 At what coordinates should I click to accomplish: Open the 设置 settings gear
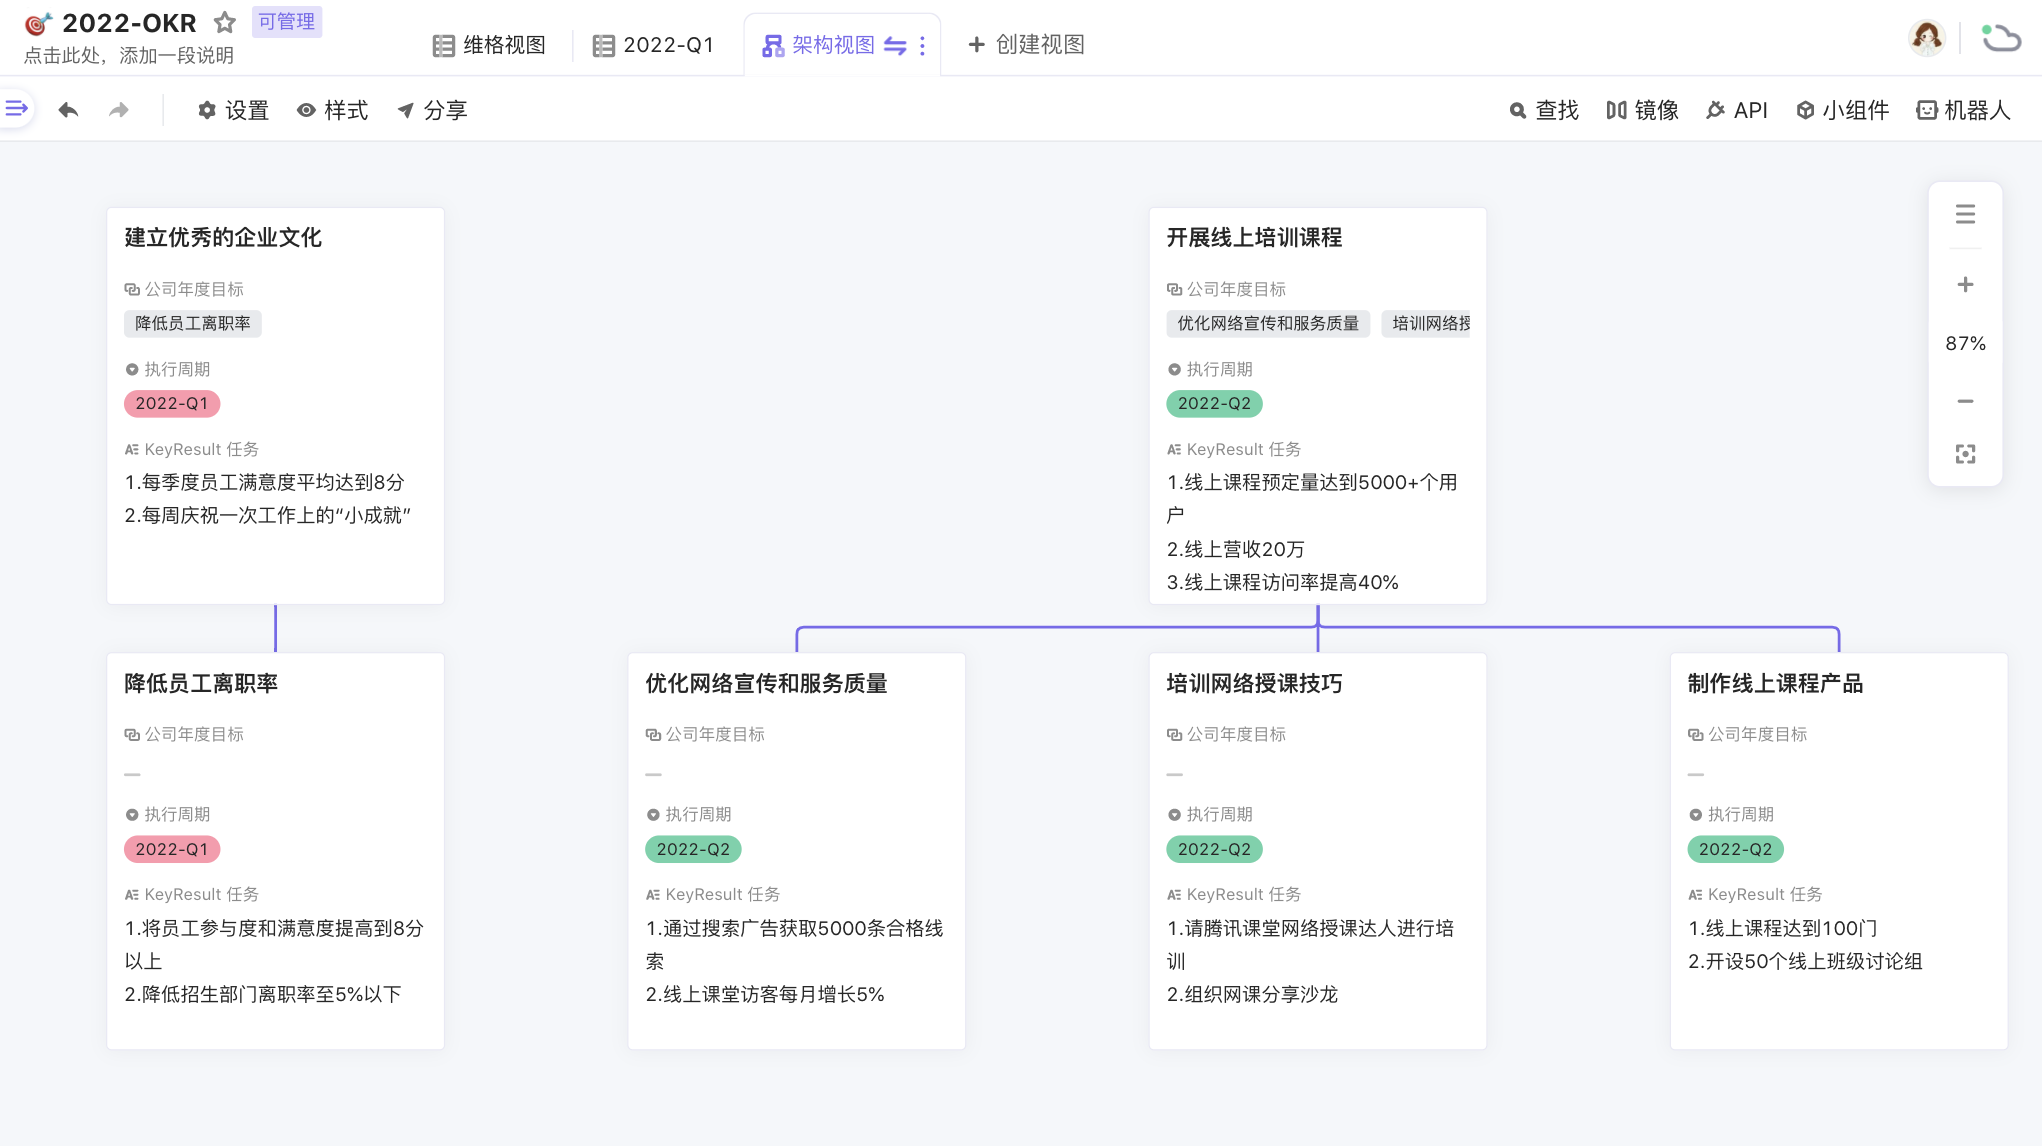click(233, 110)
